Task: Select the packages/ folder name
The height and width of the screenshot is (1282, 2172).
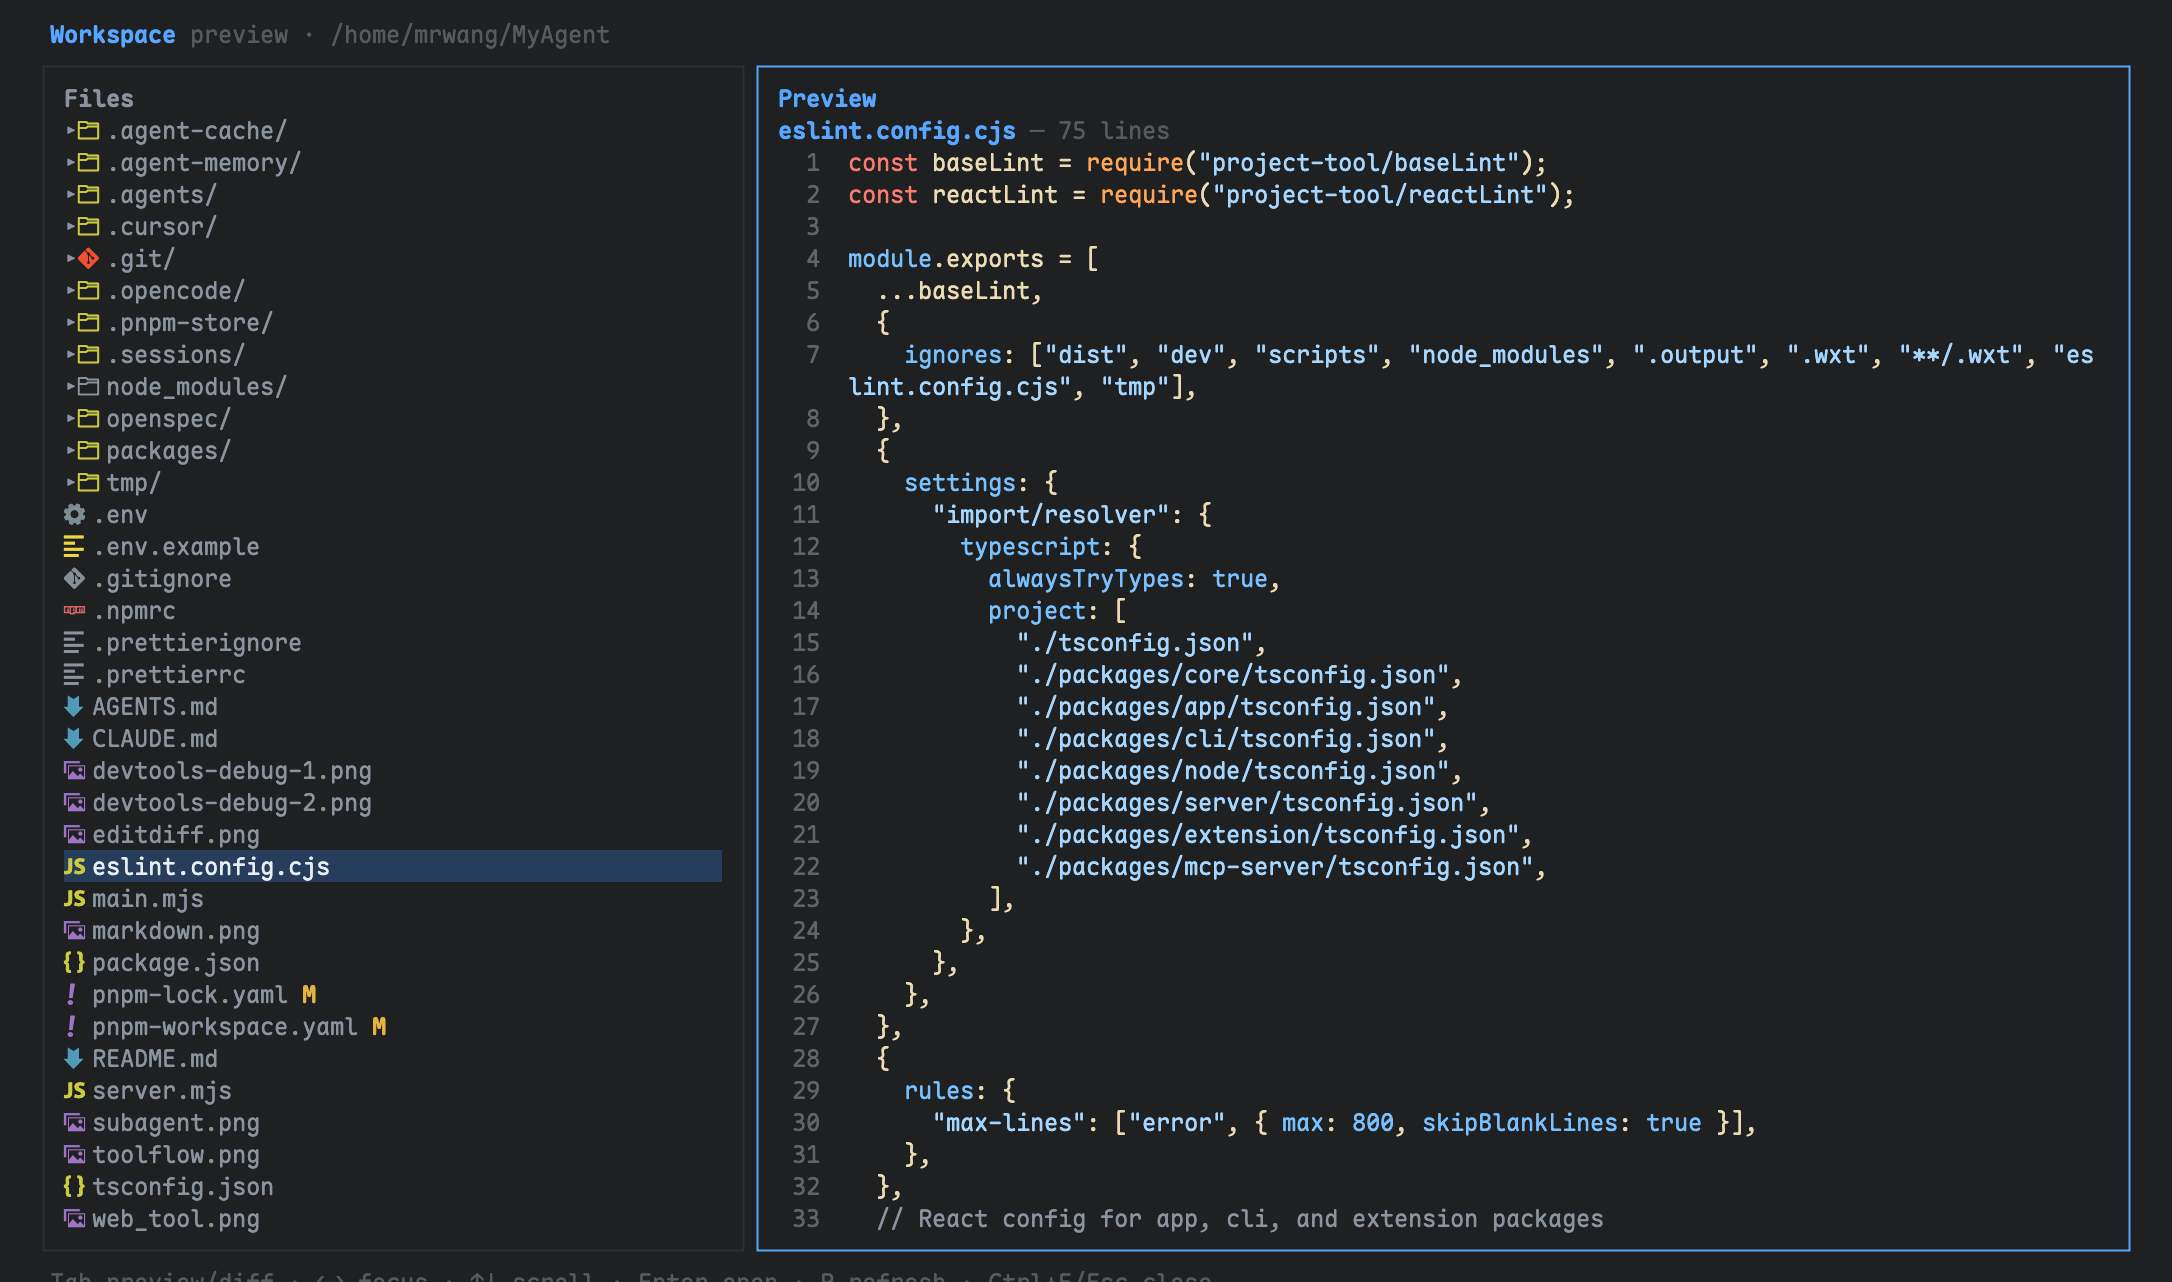Action: pos(168,451)
